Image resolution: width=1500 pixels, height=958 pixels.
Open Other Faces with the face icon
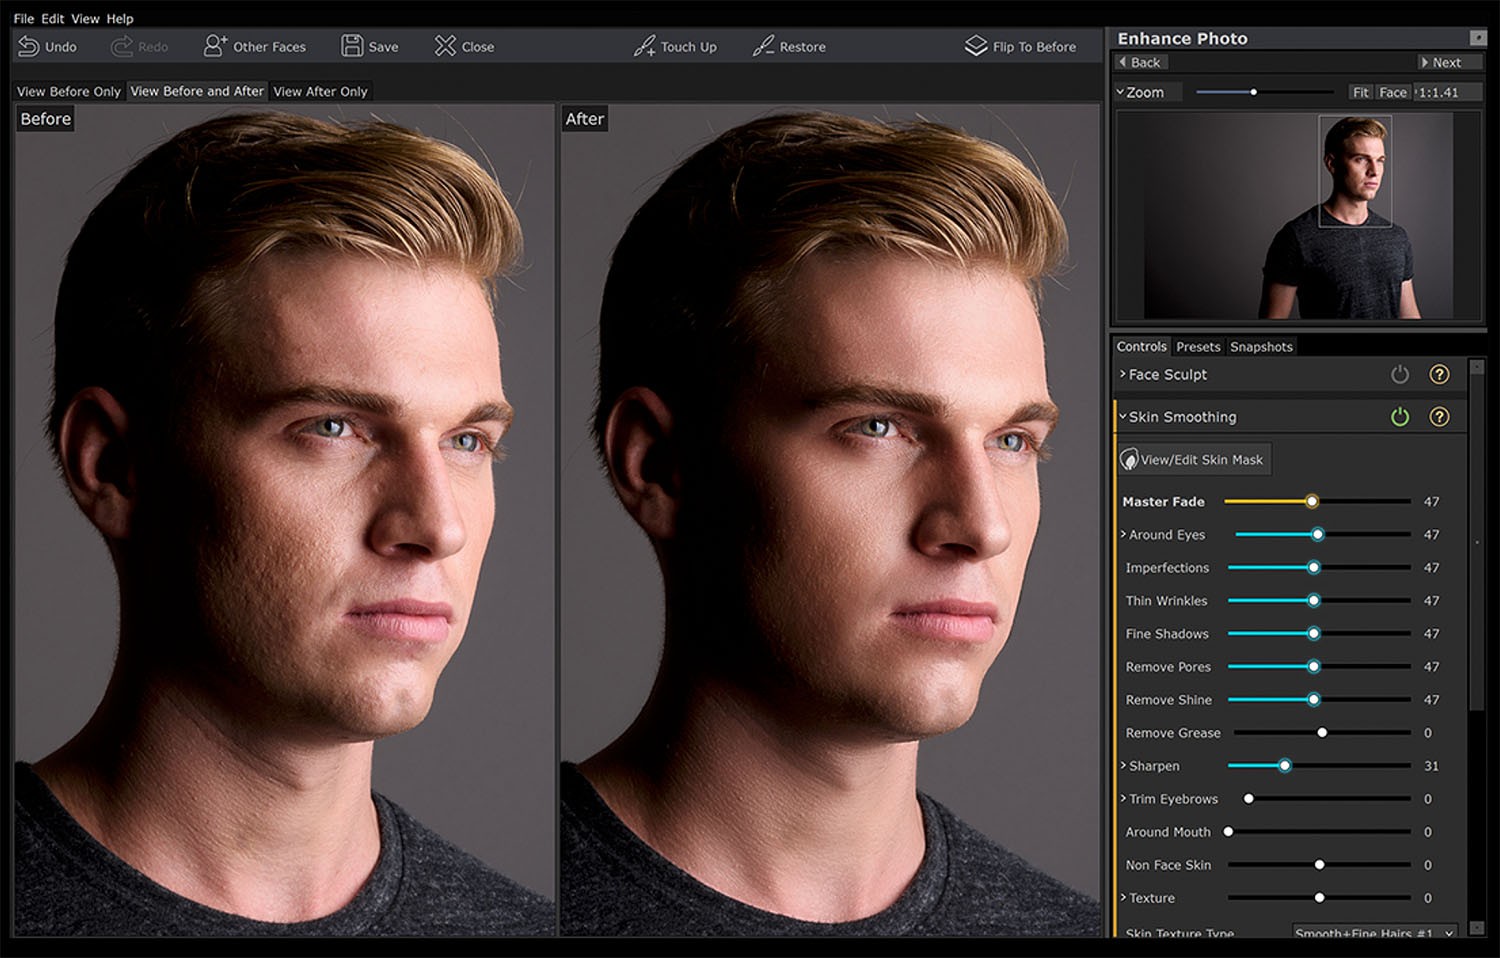click(214, 45)
